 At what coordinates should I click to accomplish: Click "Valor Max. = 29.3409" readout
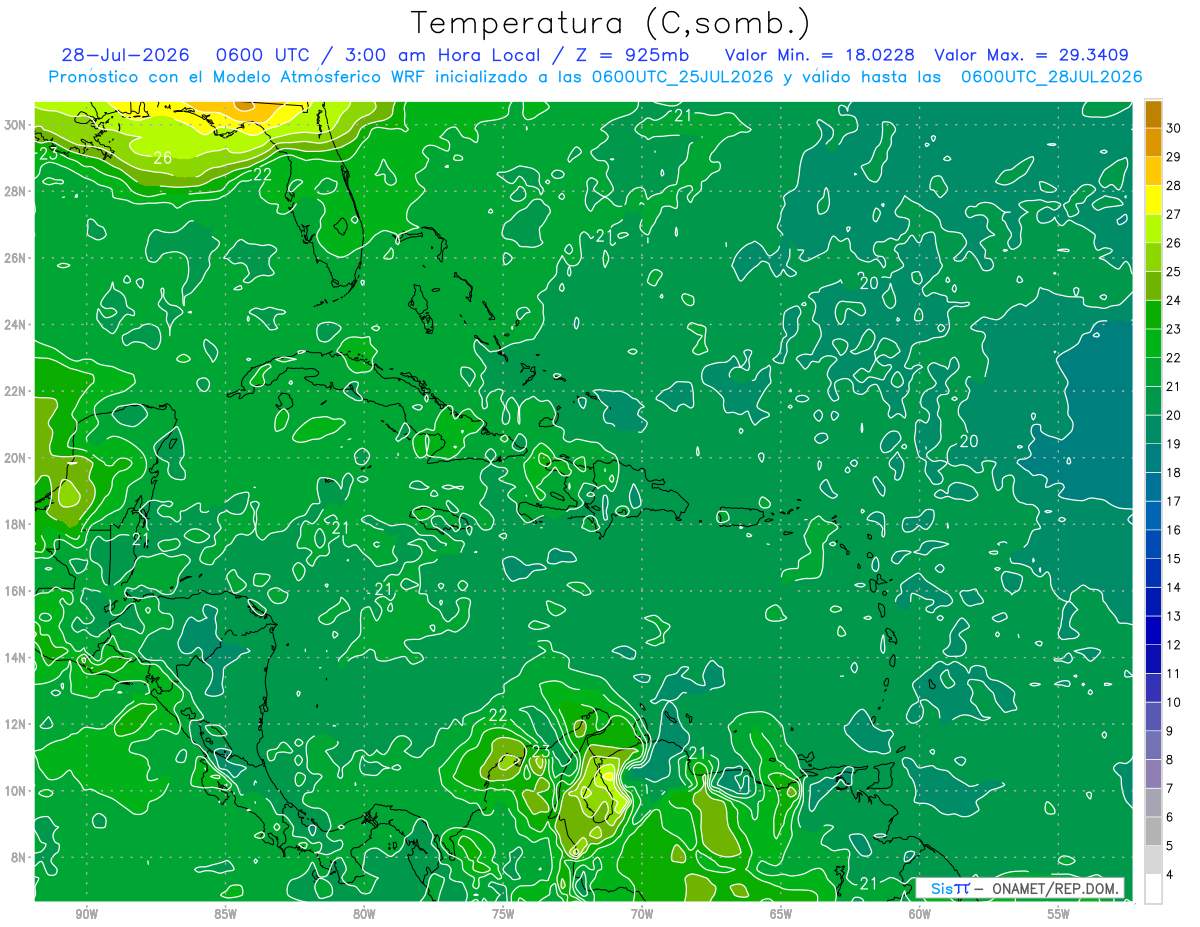click(1032, 55)
